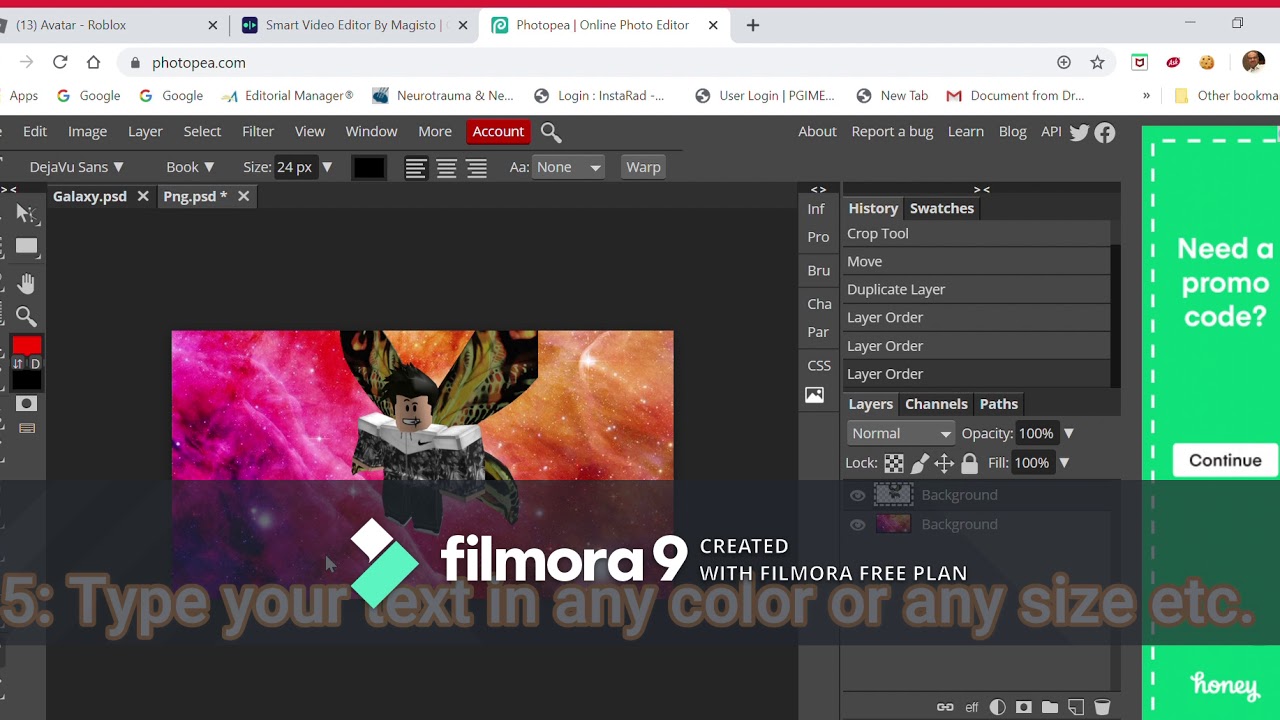Select the Hand tool
The height and width of the screenshot is (720, 1280).
tap(26, 283)
